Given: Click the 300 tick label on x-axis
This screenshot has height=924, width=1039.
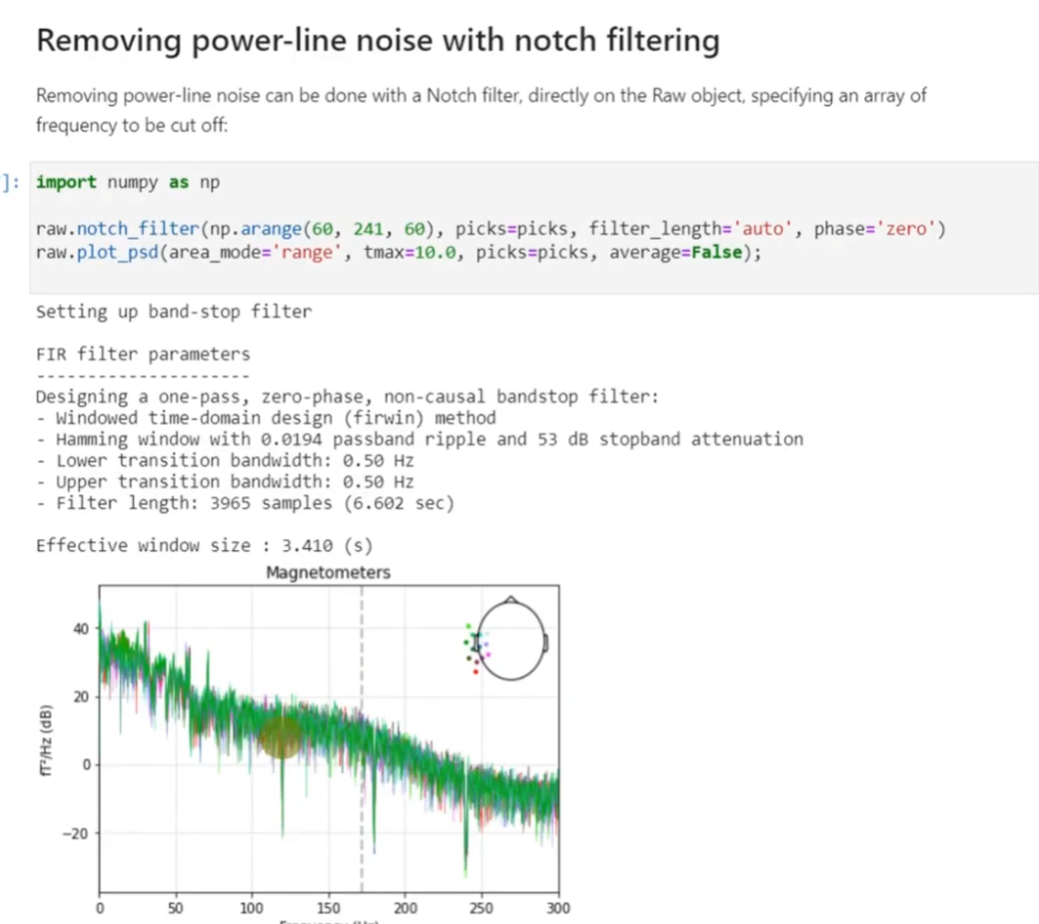Looking at the screenshot, I should point(558,908).
